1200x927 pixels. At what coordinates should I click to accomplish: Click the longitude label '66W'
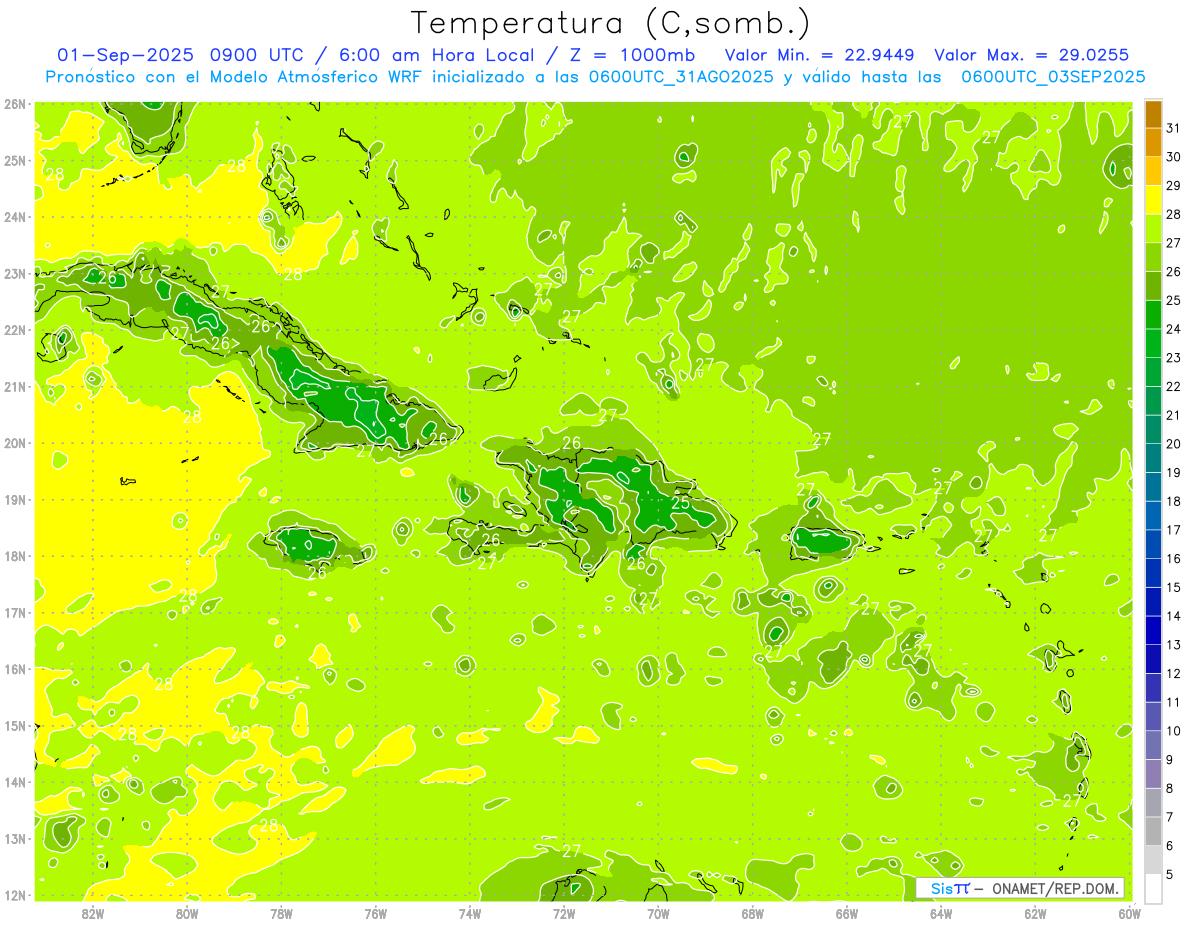coord(846,913)
